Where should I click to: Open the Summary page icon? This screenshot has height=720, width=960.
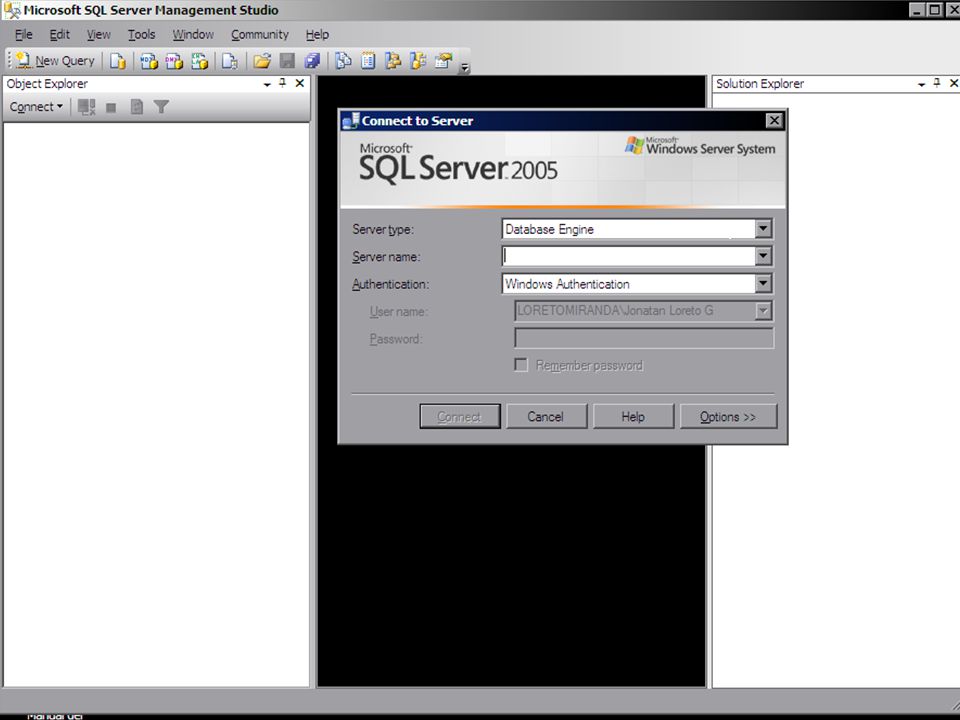click(x=368, y=61)
